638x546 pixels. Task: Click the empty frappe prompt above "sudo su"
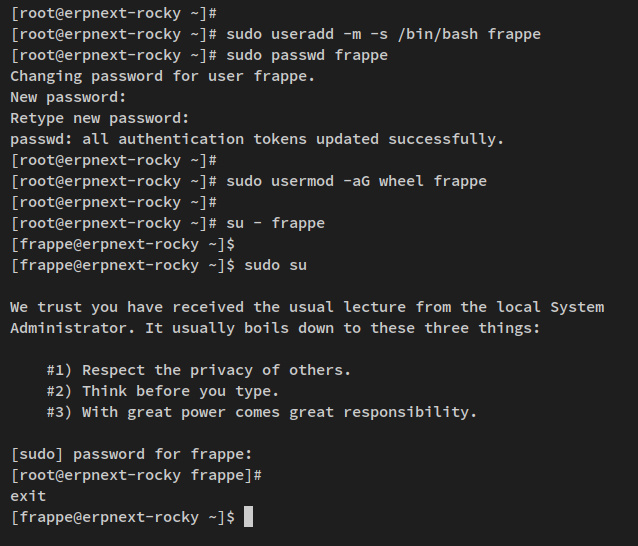tap(122, 244)
